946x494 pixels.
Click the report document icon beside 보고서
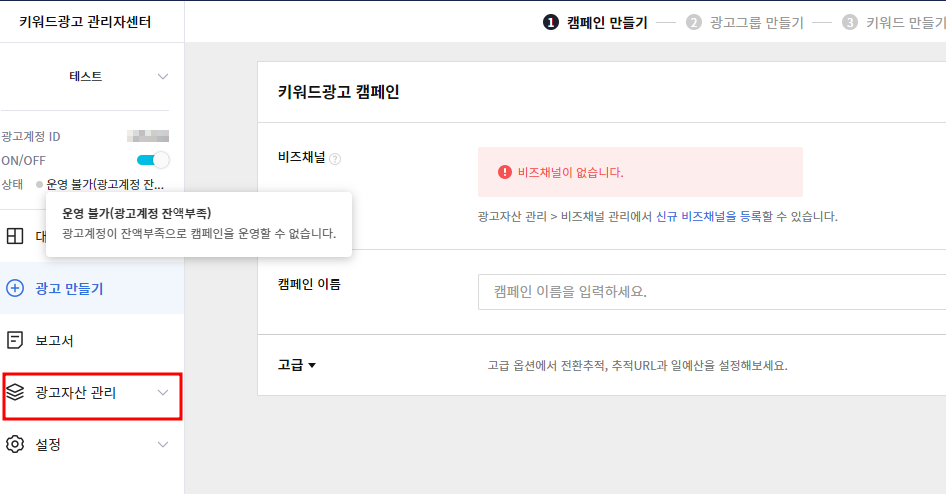[x=15, y=340]
